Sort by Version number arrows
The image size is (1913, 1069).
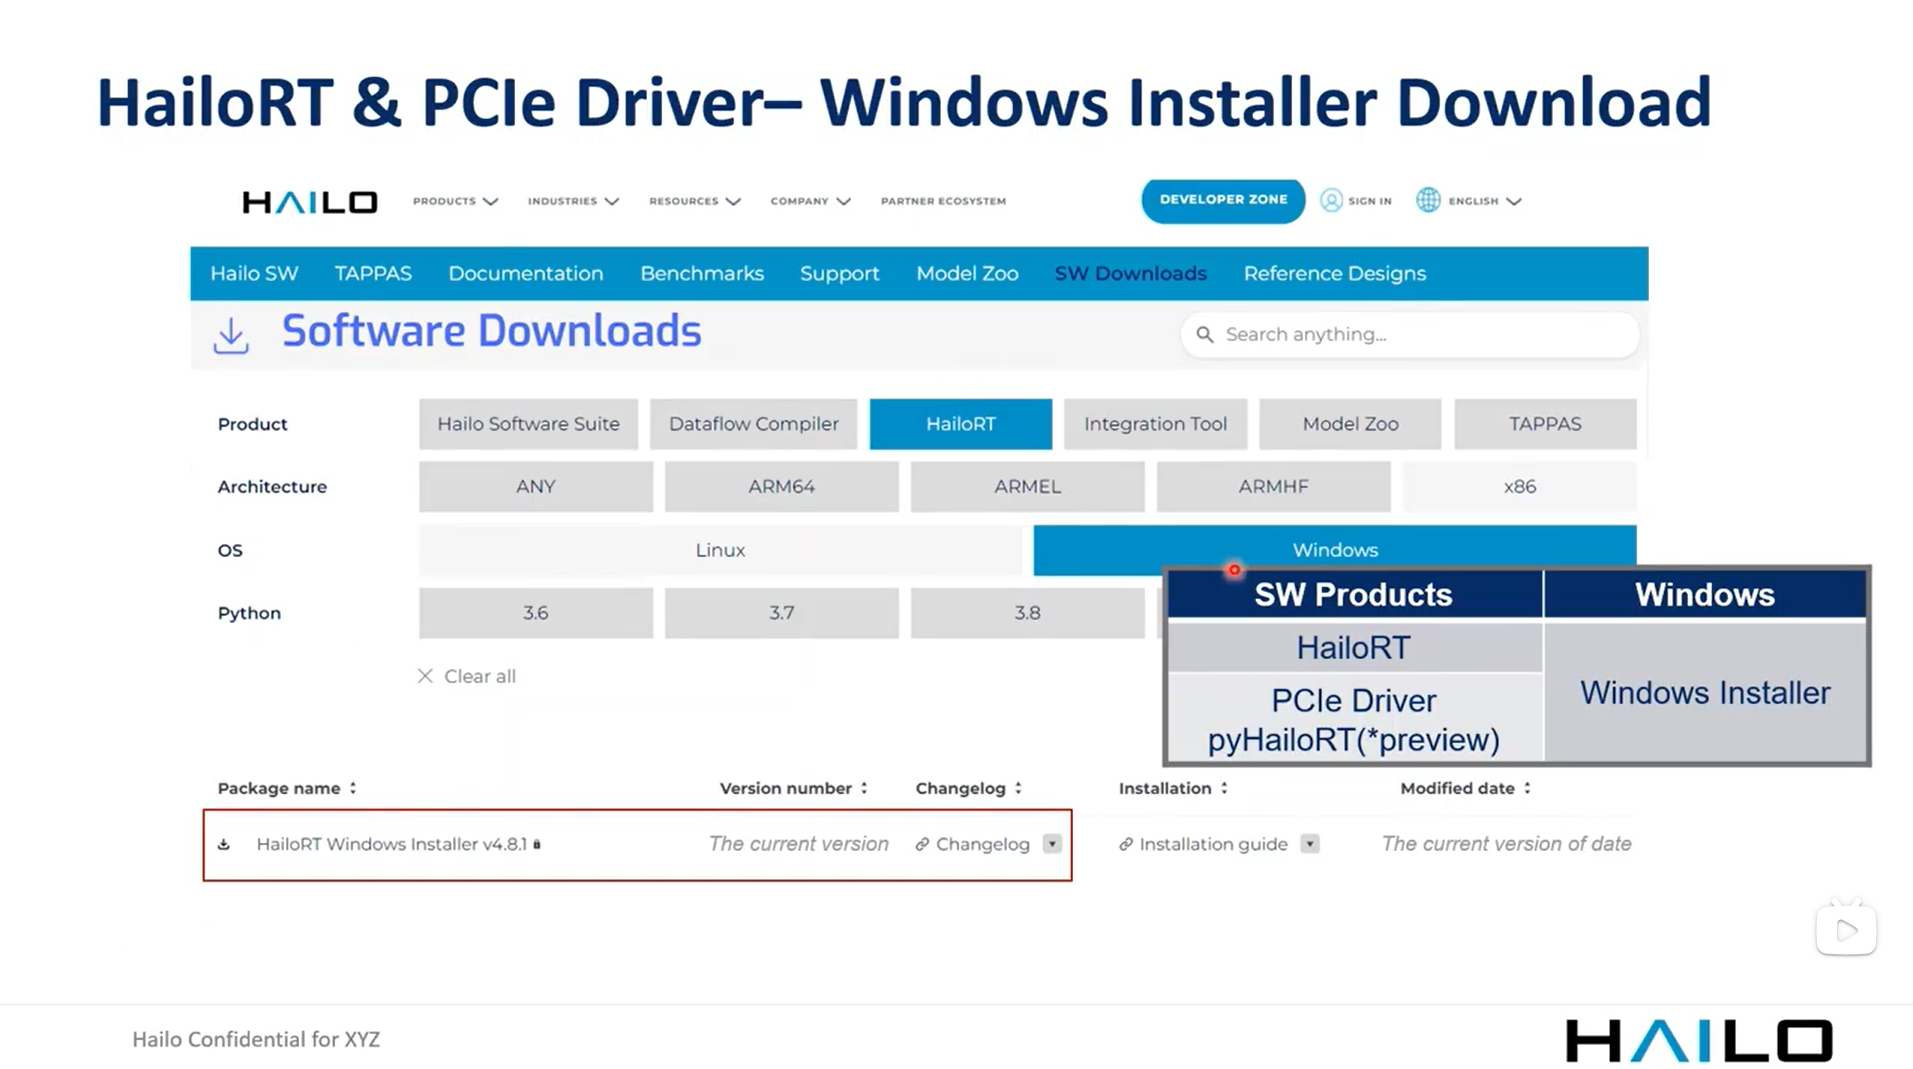864,788
